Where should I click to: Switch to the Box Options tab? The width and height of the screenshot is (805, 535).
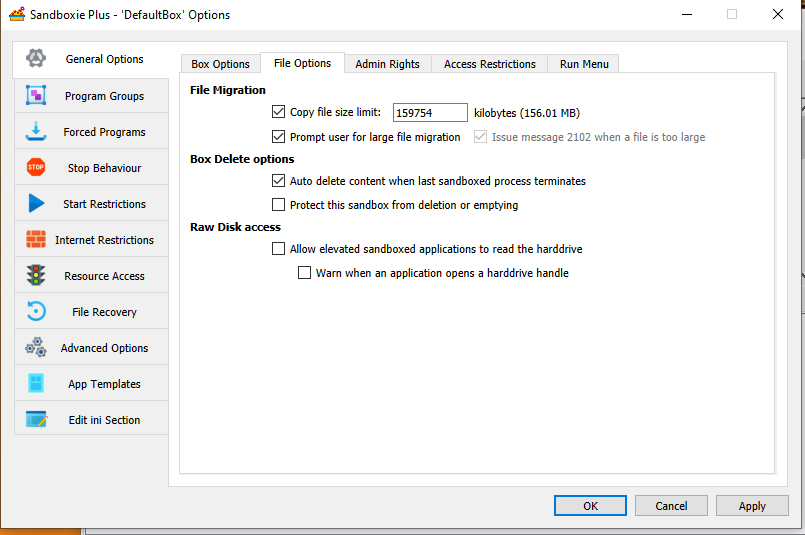click(x=220, y=64)
